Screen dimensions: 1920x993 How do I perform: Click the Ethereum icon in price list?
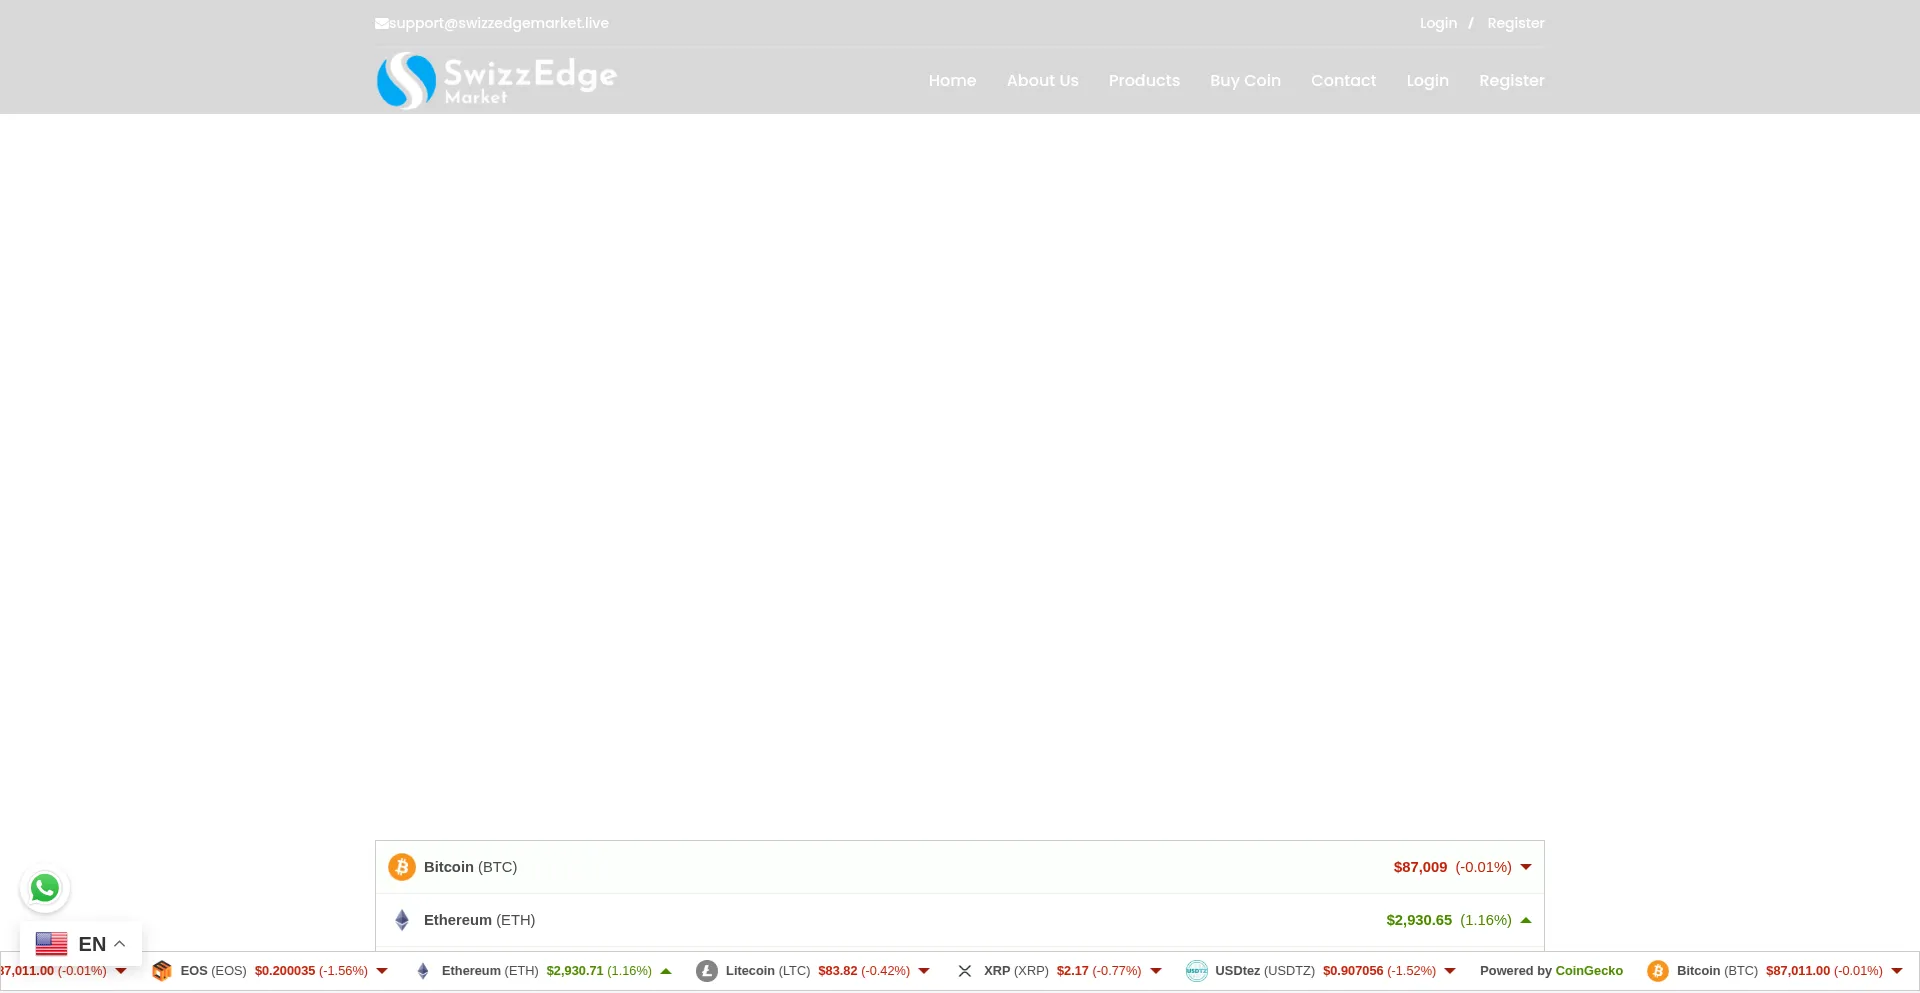(402, 920)
